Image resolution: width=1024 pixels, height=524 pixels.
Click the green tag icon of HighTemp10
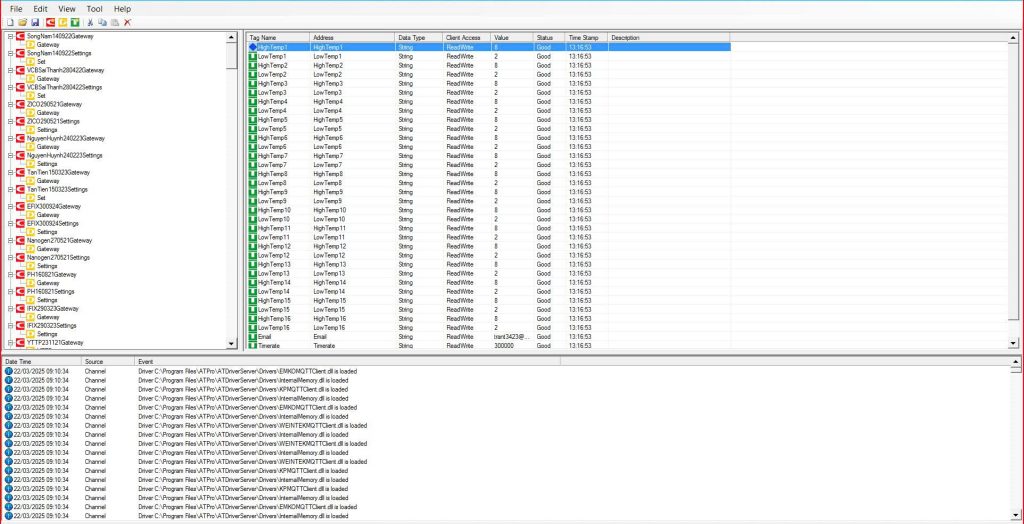click(x=253, y=210)
